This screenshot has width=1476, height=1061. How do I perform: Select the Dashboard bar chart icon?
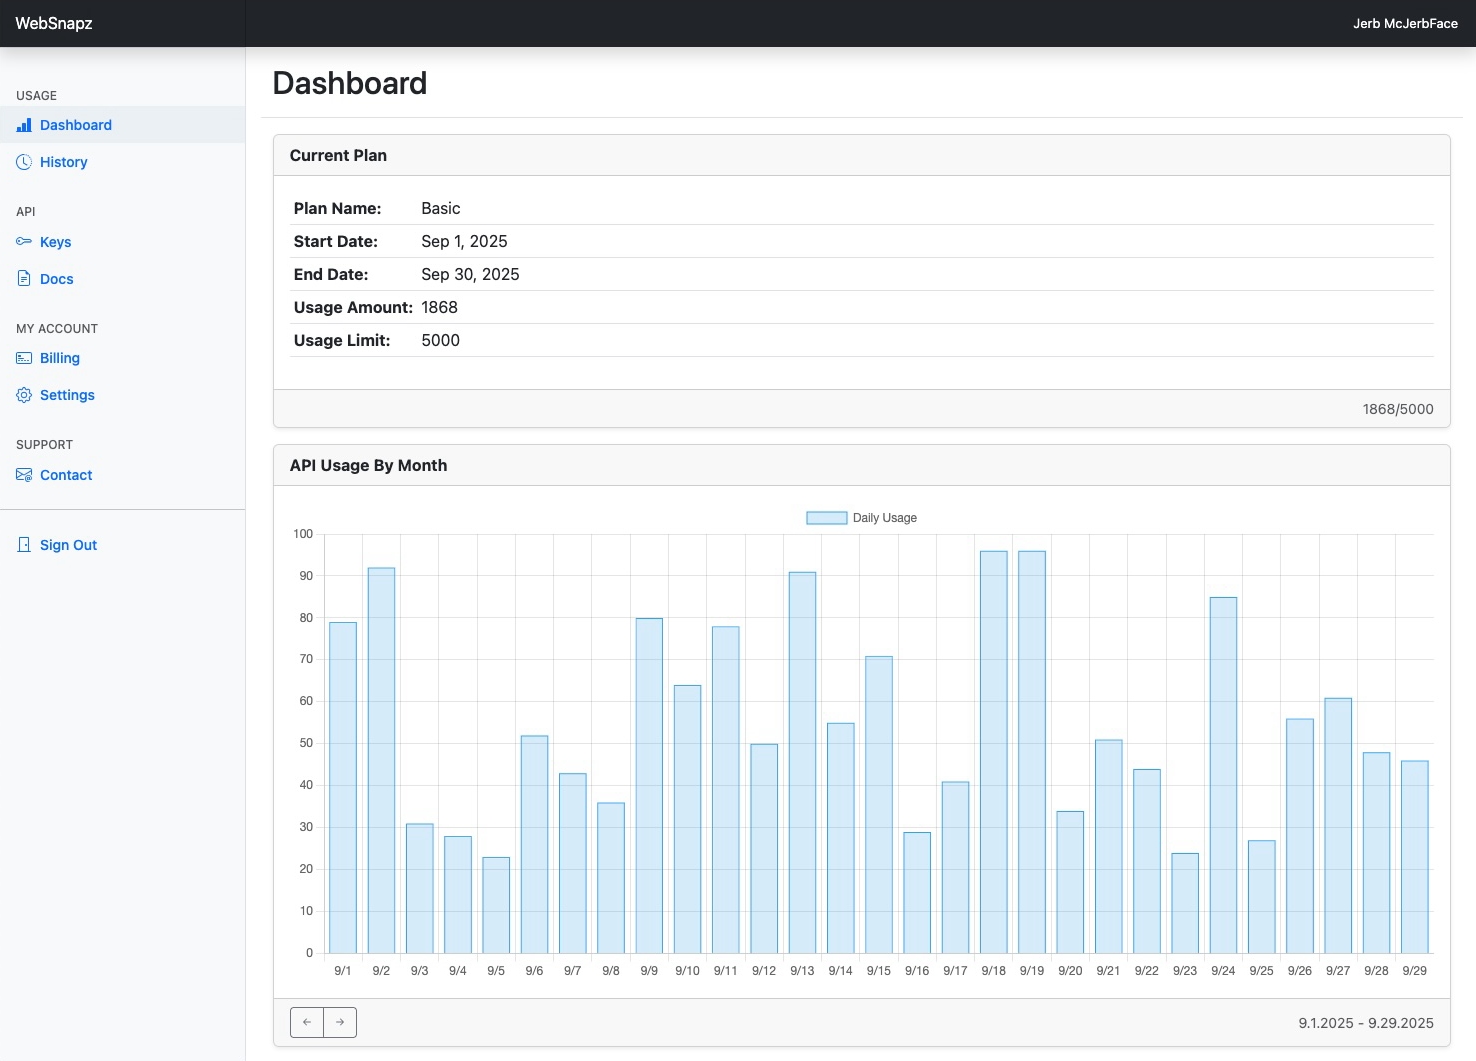click(x=24, y=125)
